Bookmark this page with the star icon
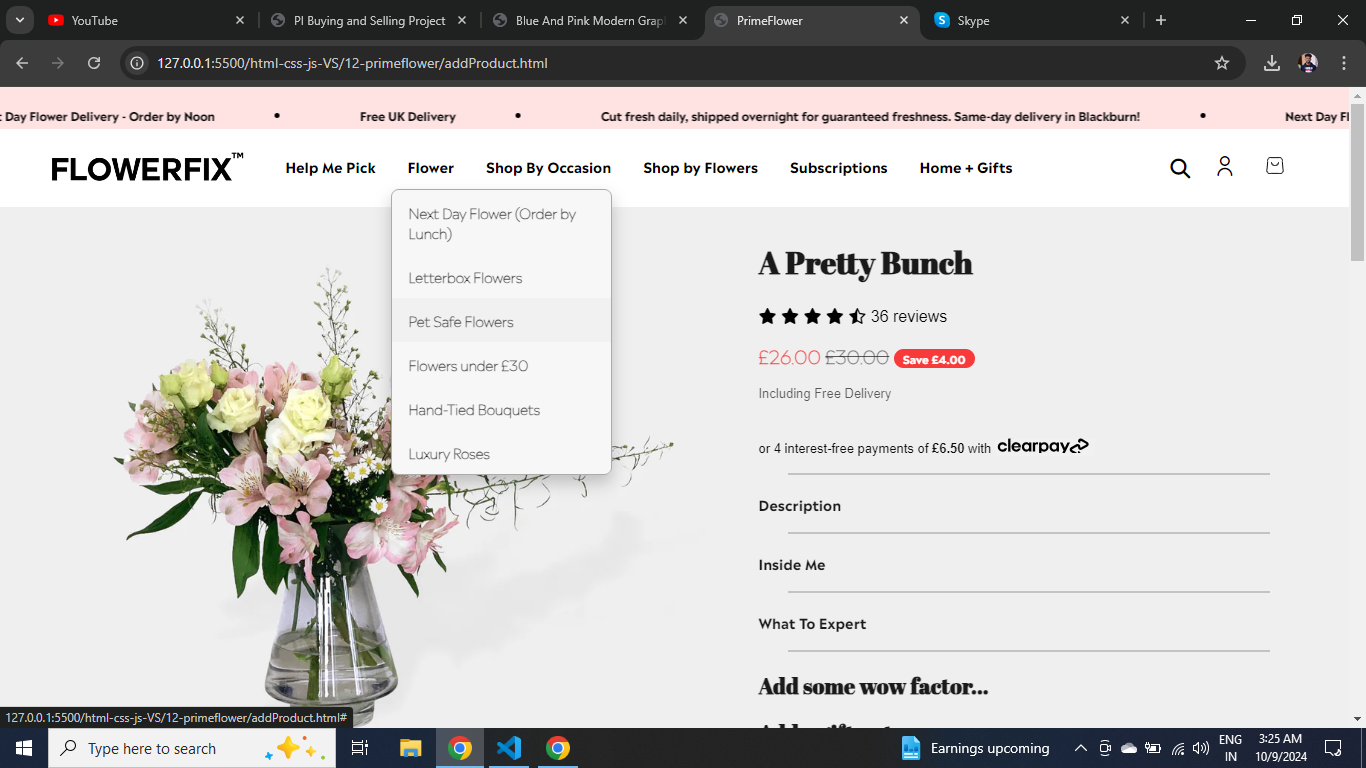This screenshot has width=1366, height=768. [1222, 63]
